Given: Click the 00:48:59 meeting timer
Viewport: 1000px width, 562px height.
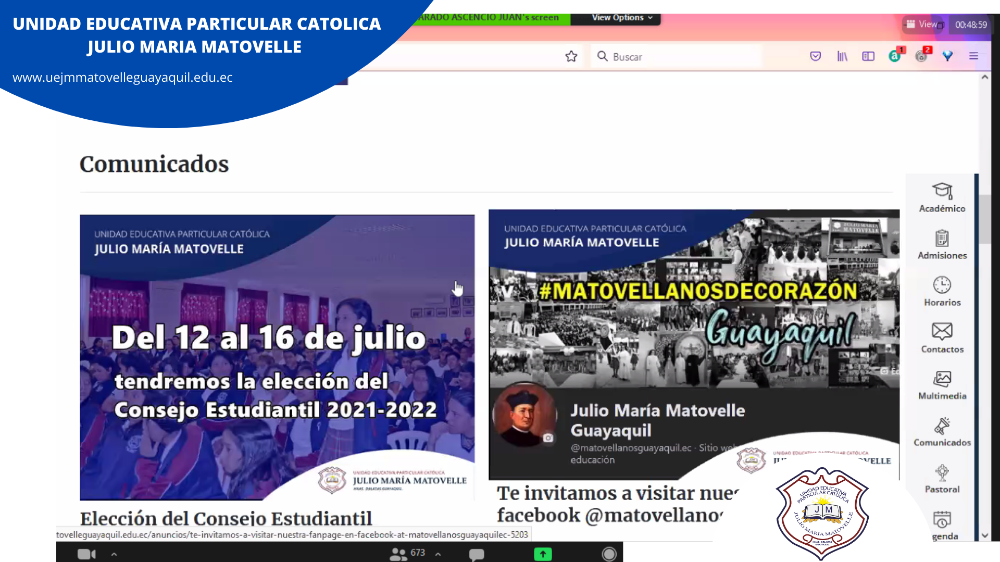Looking at the screenshot, I should pos(970,25).
